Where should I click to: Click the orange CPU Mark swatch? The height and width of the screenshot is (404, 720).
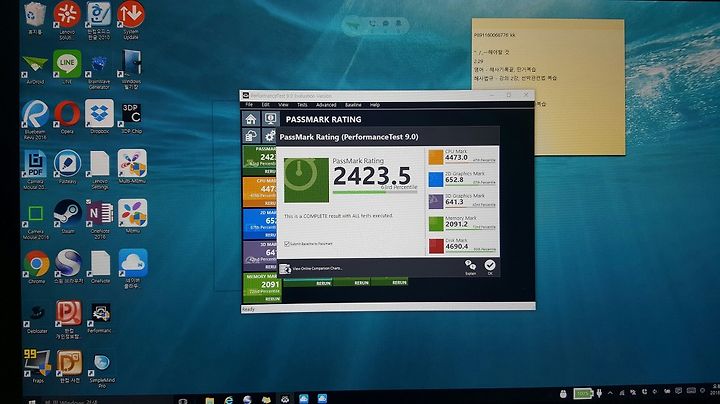coord(436,157)
